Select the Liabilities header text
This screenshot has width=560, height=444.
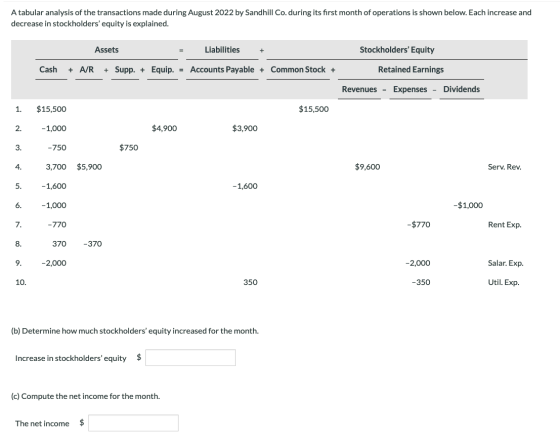point(222,50)
